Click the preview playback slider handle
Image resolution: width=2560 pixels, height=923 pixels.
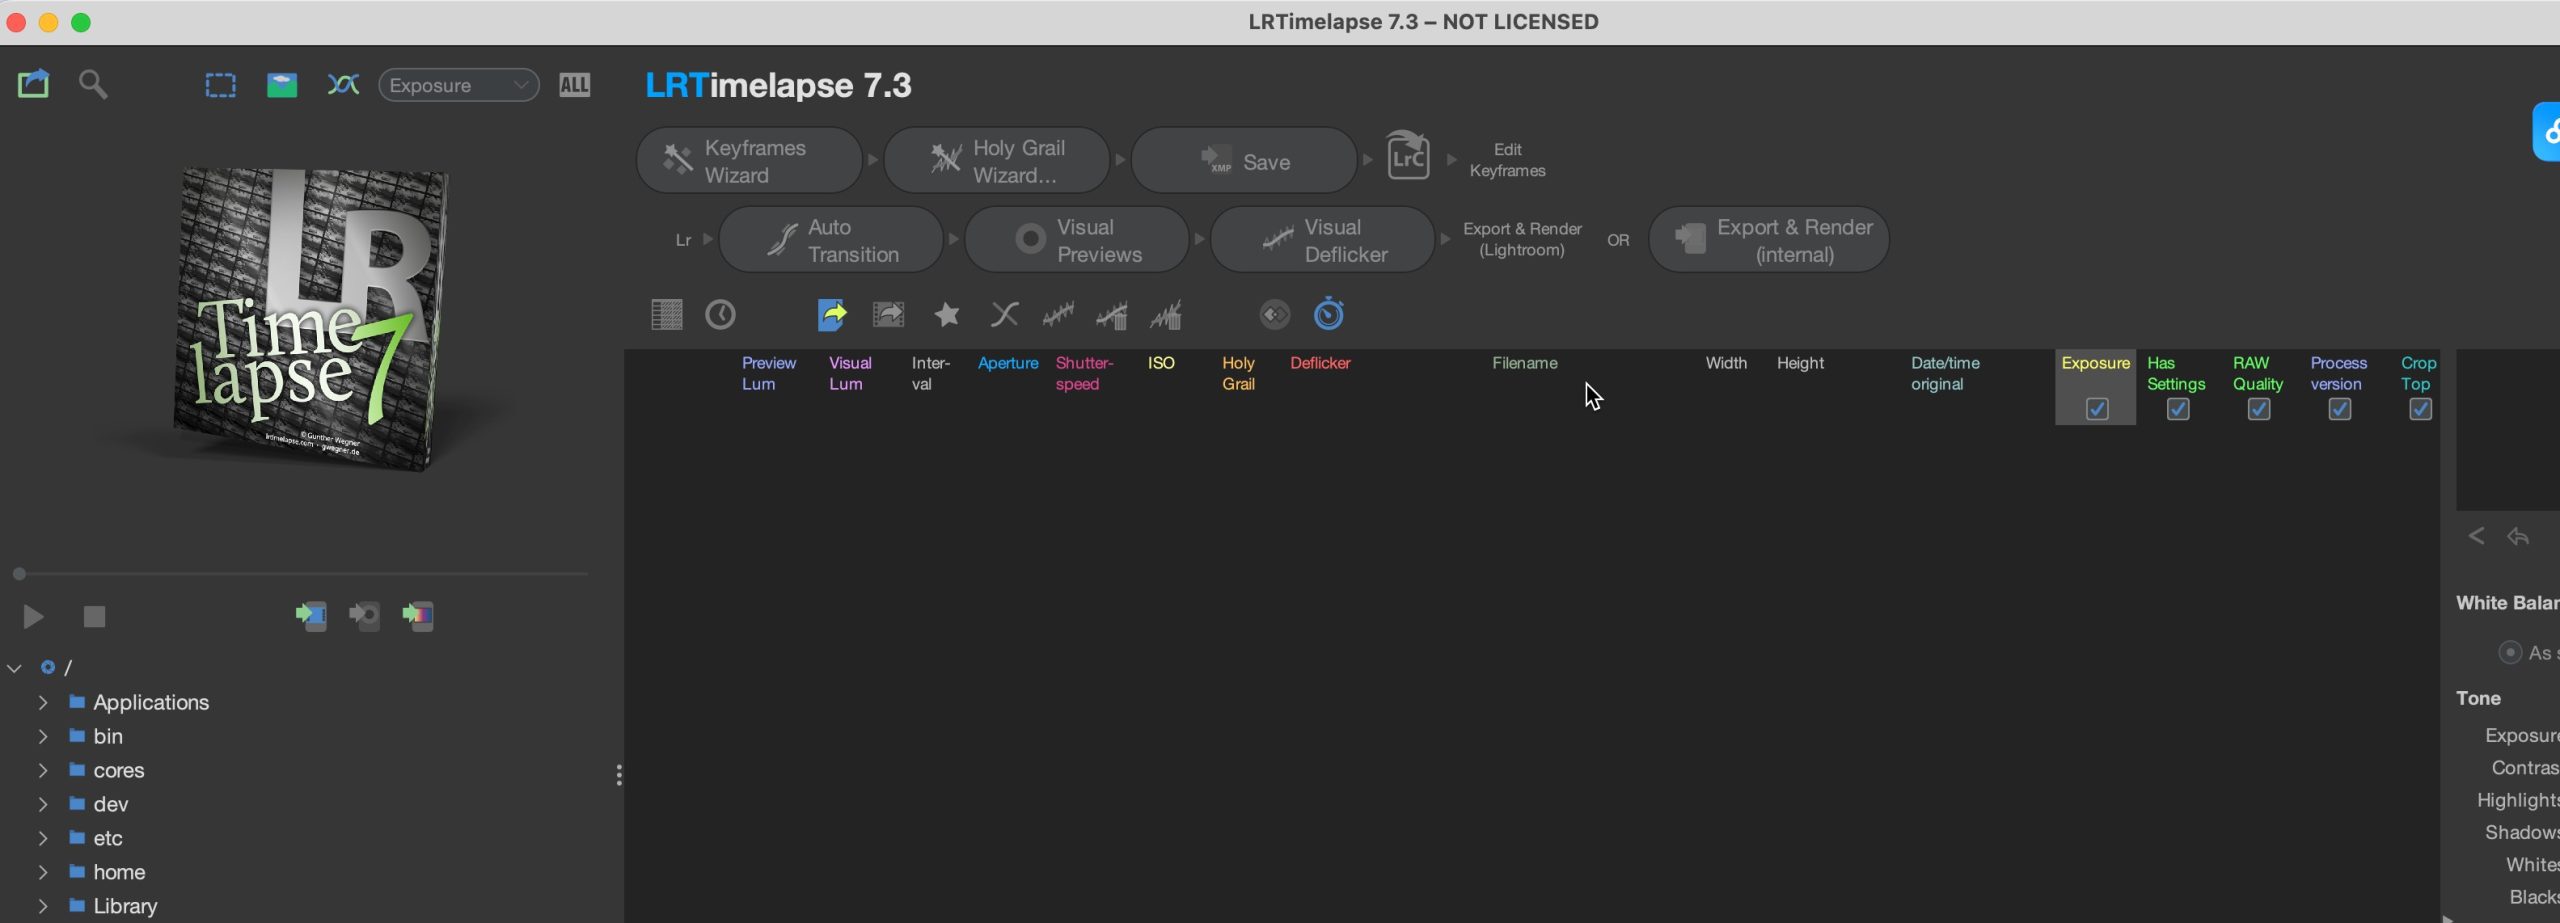(19, 574)
